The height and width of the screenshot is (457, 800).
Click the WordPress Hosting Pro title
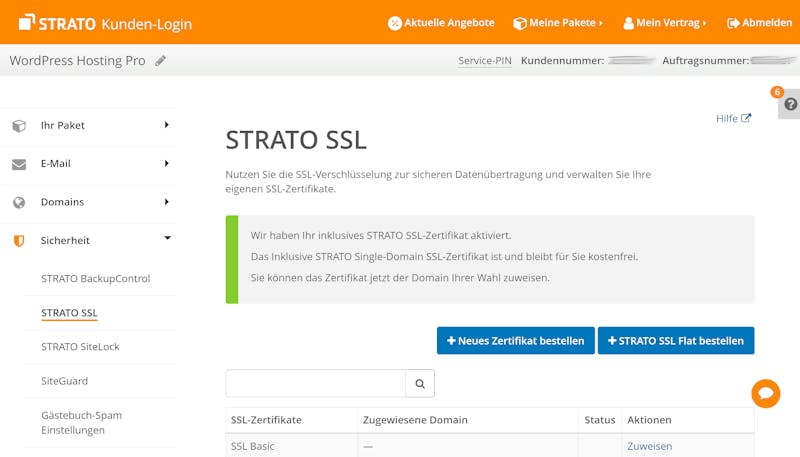pyautogui.click(x=78, y=60)
